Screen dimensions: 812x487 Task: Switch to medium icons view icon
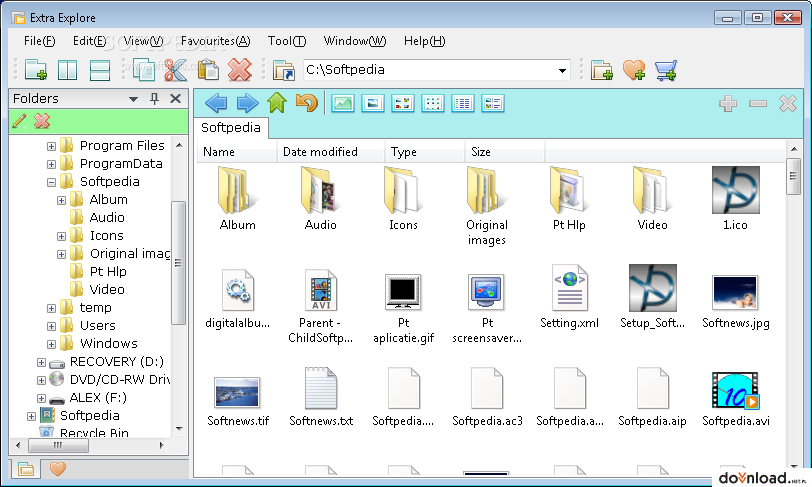point(402,104)
